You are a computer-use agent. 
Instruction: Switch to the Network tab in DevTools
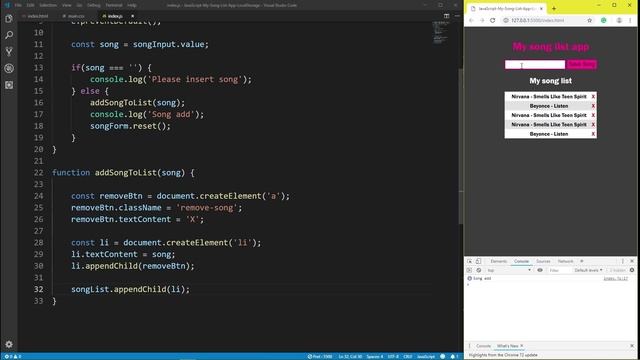(x=565, y=261)
